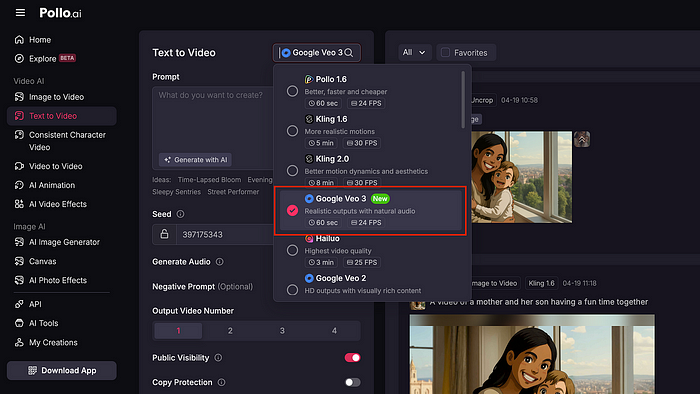
Task: Click the Public Visibility info icon
Action: click(218, 358)
